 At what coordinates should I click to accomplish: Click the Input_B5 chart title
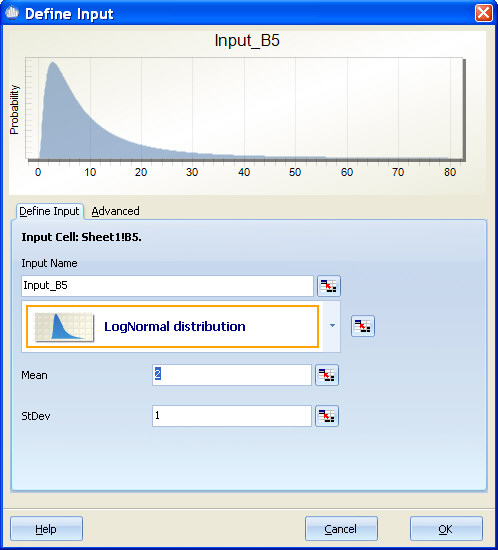[x=247, y=41]
